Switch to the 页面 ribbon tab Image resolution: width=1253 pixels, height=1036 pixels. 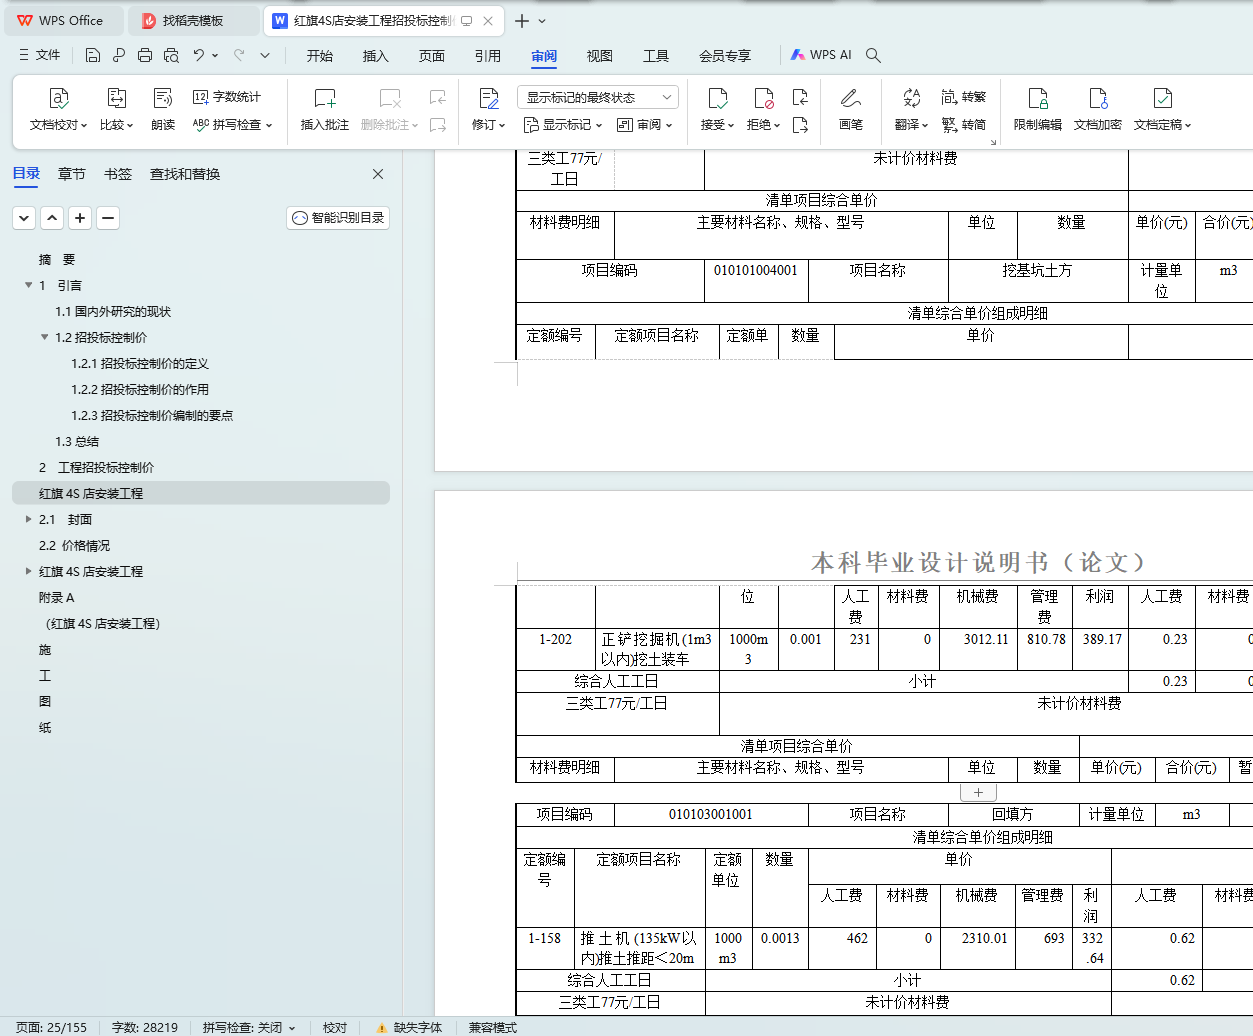432,56
